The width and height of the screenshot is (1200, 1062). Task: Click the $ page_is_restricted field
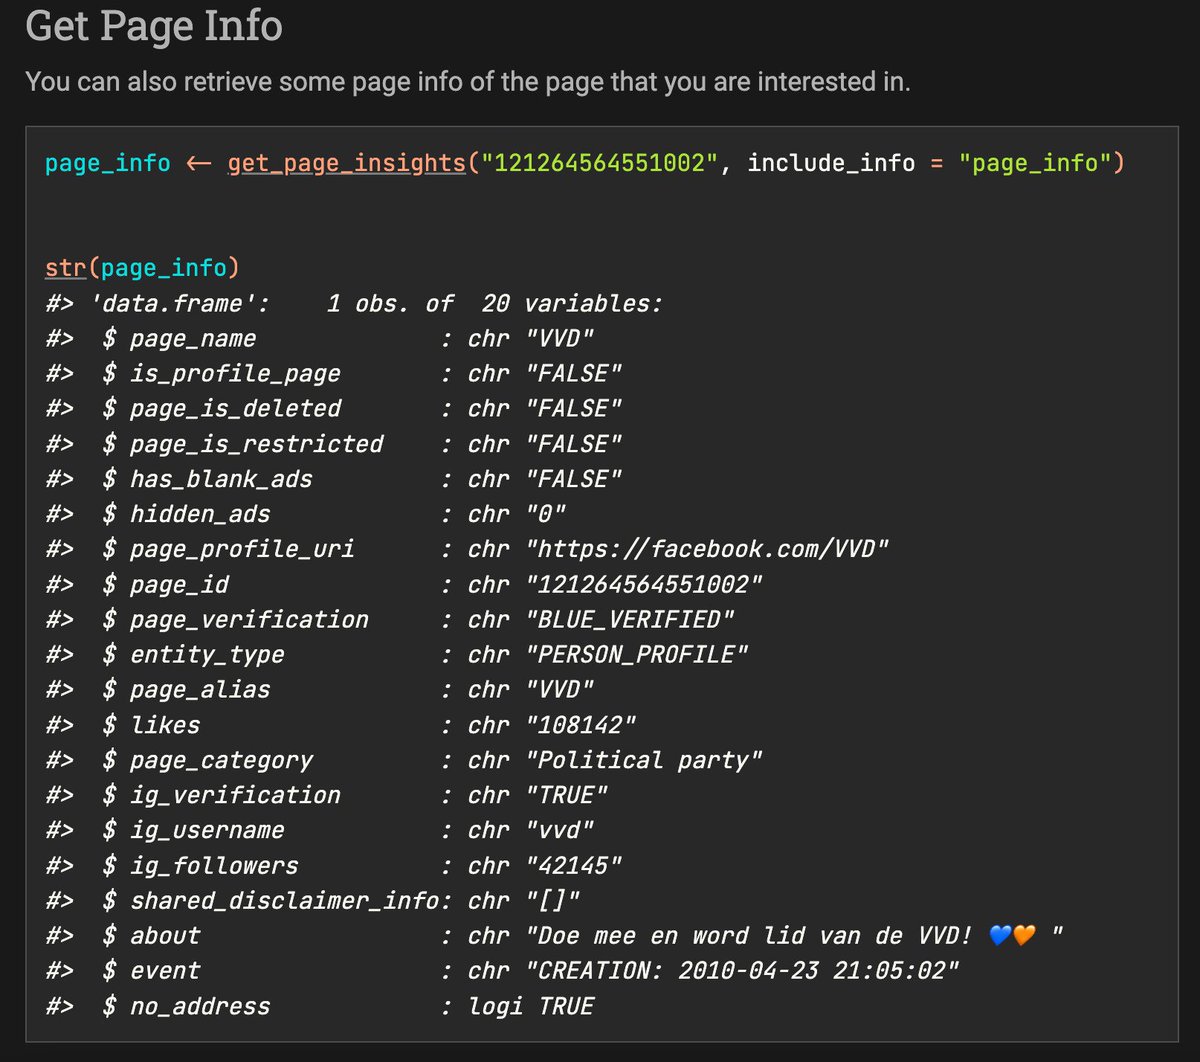click(x=242, y=444)
